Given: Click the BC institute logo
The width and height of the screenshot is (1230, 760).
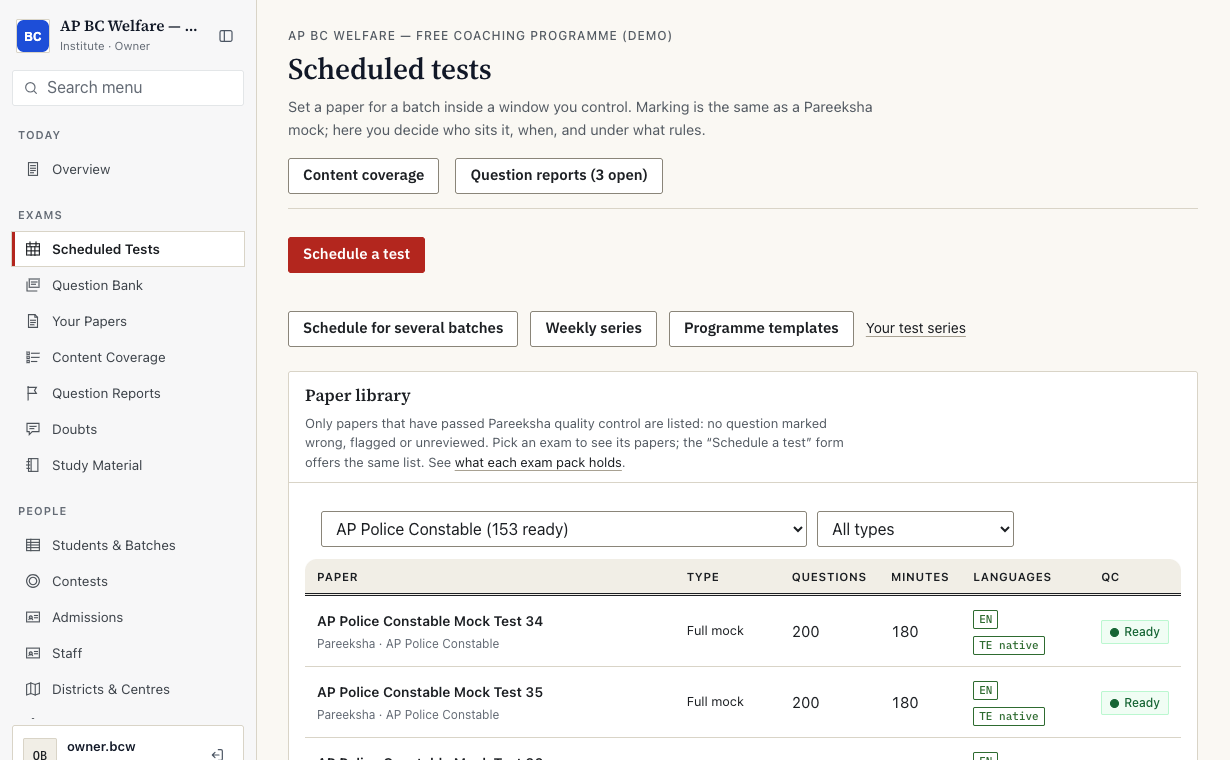Looking at the screenshot, I should (33, 36).
